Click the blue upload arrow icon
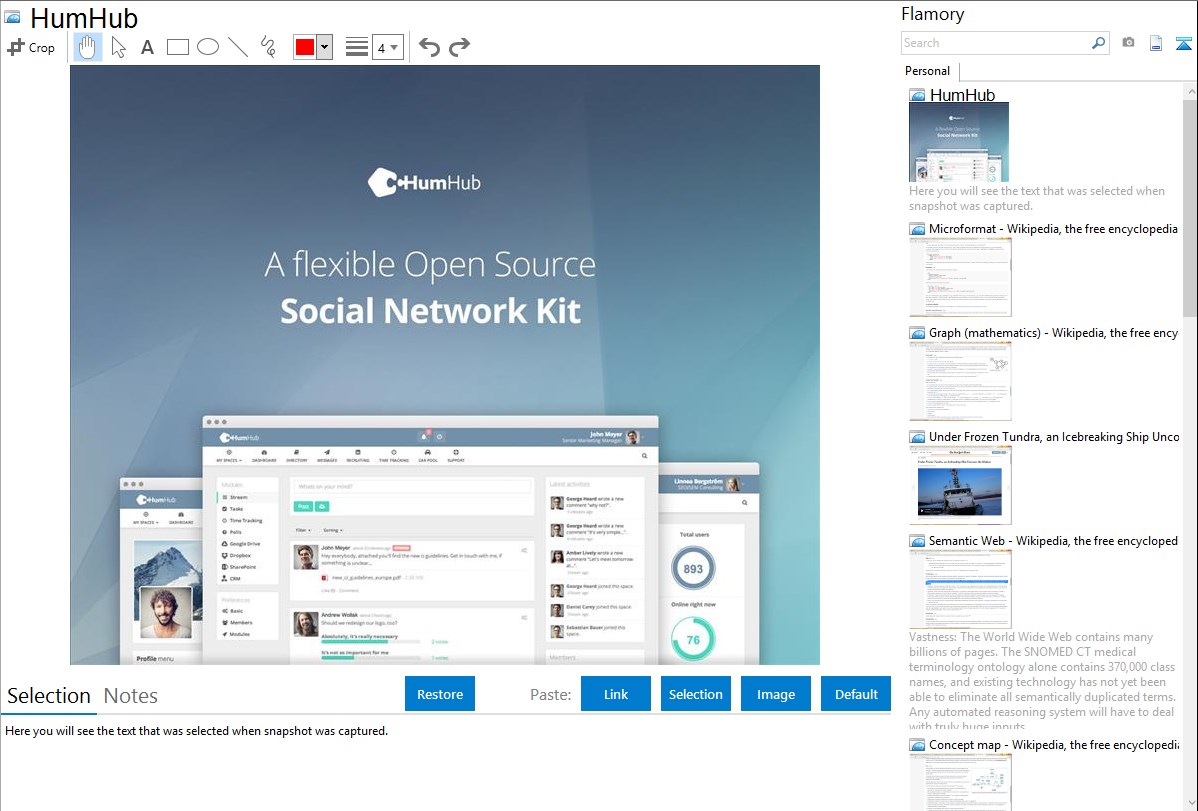The height and width of the screenshot is (811, 1198). point(1183,43)
